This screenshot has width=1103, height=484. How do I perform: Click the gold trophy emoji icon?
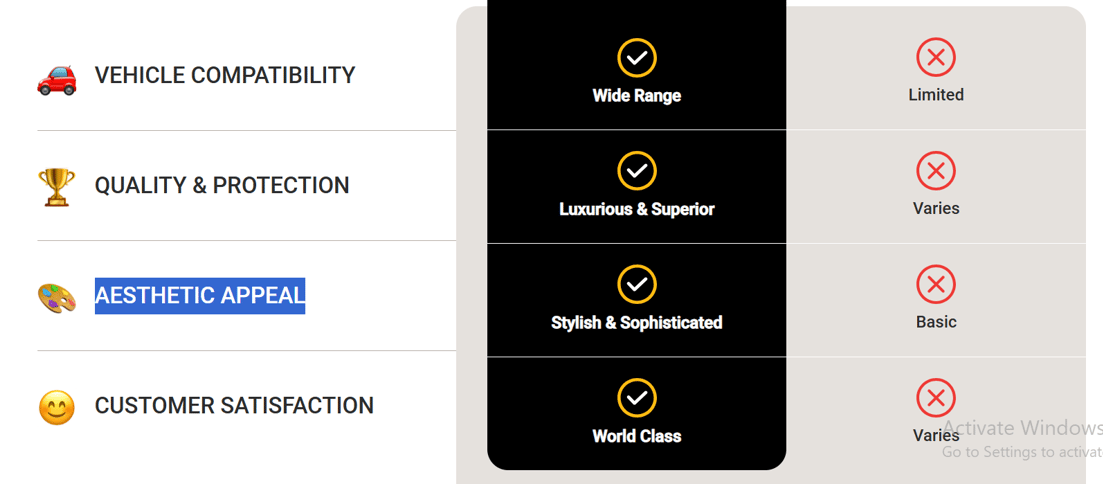56,187
